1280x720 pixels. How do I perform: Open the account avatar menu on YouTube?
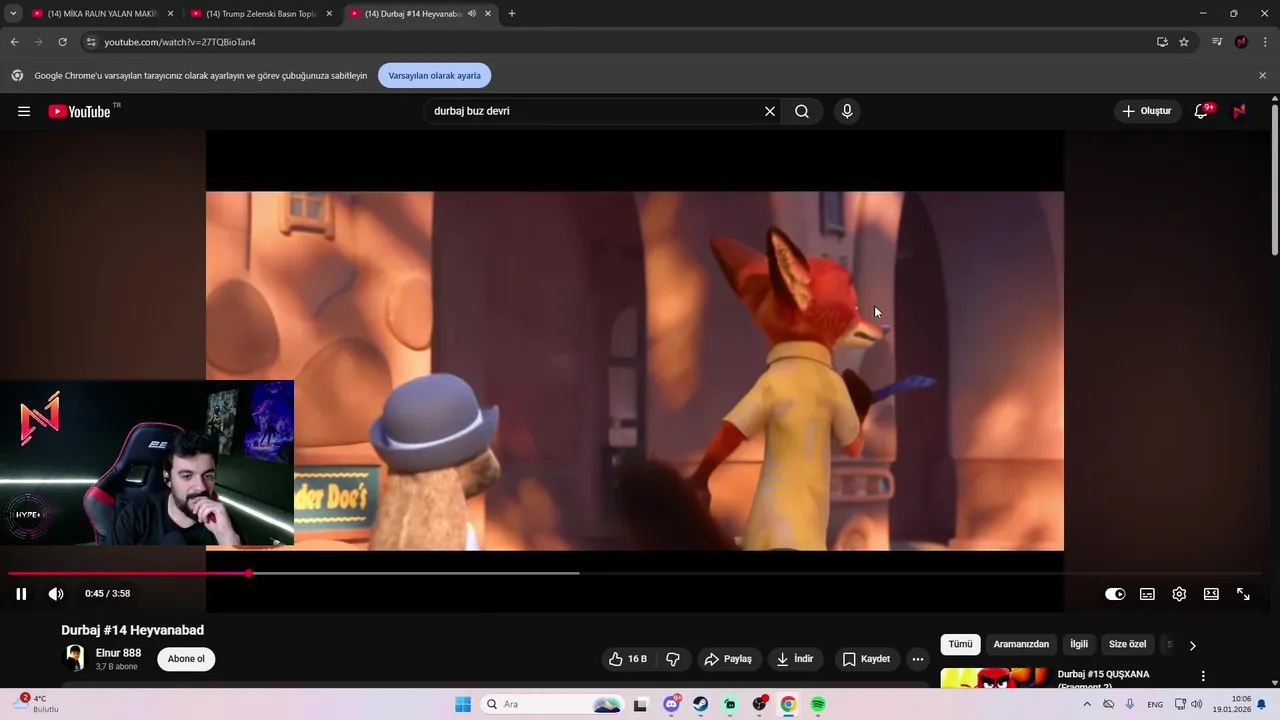pyautogui.click(x=1240, y=111)
